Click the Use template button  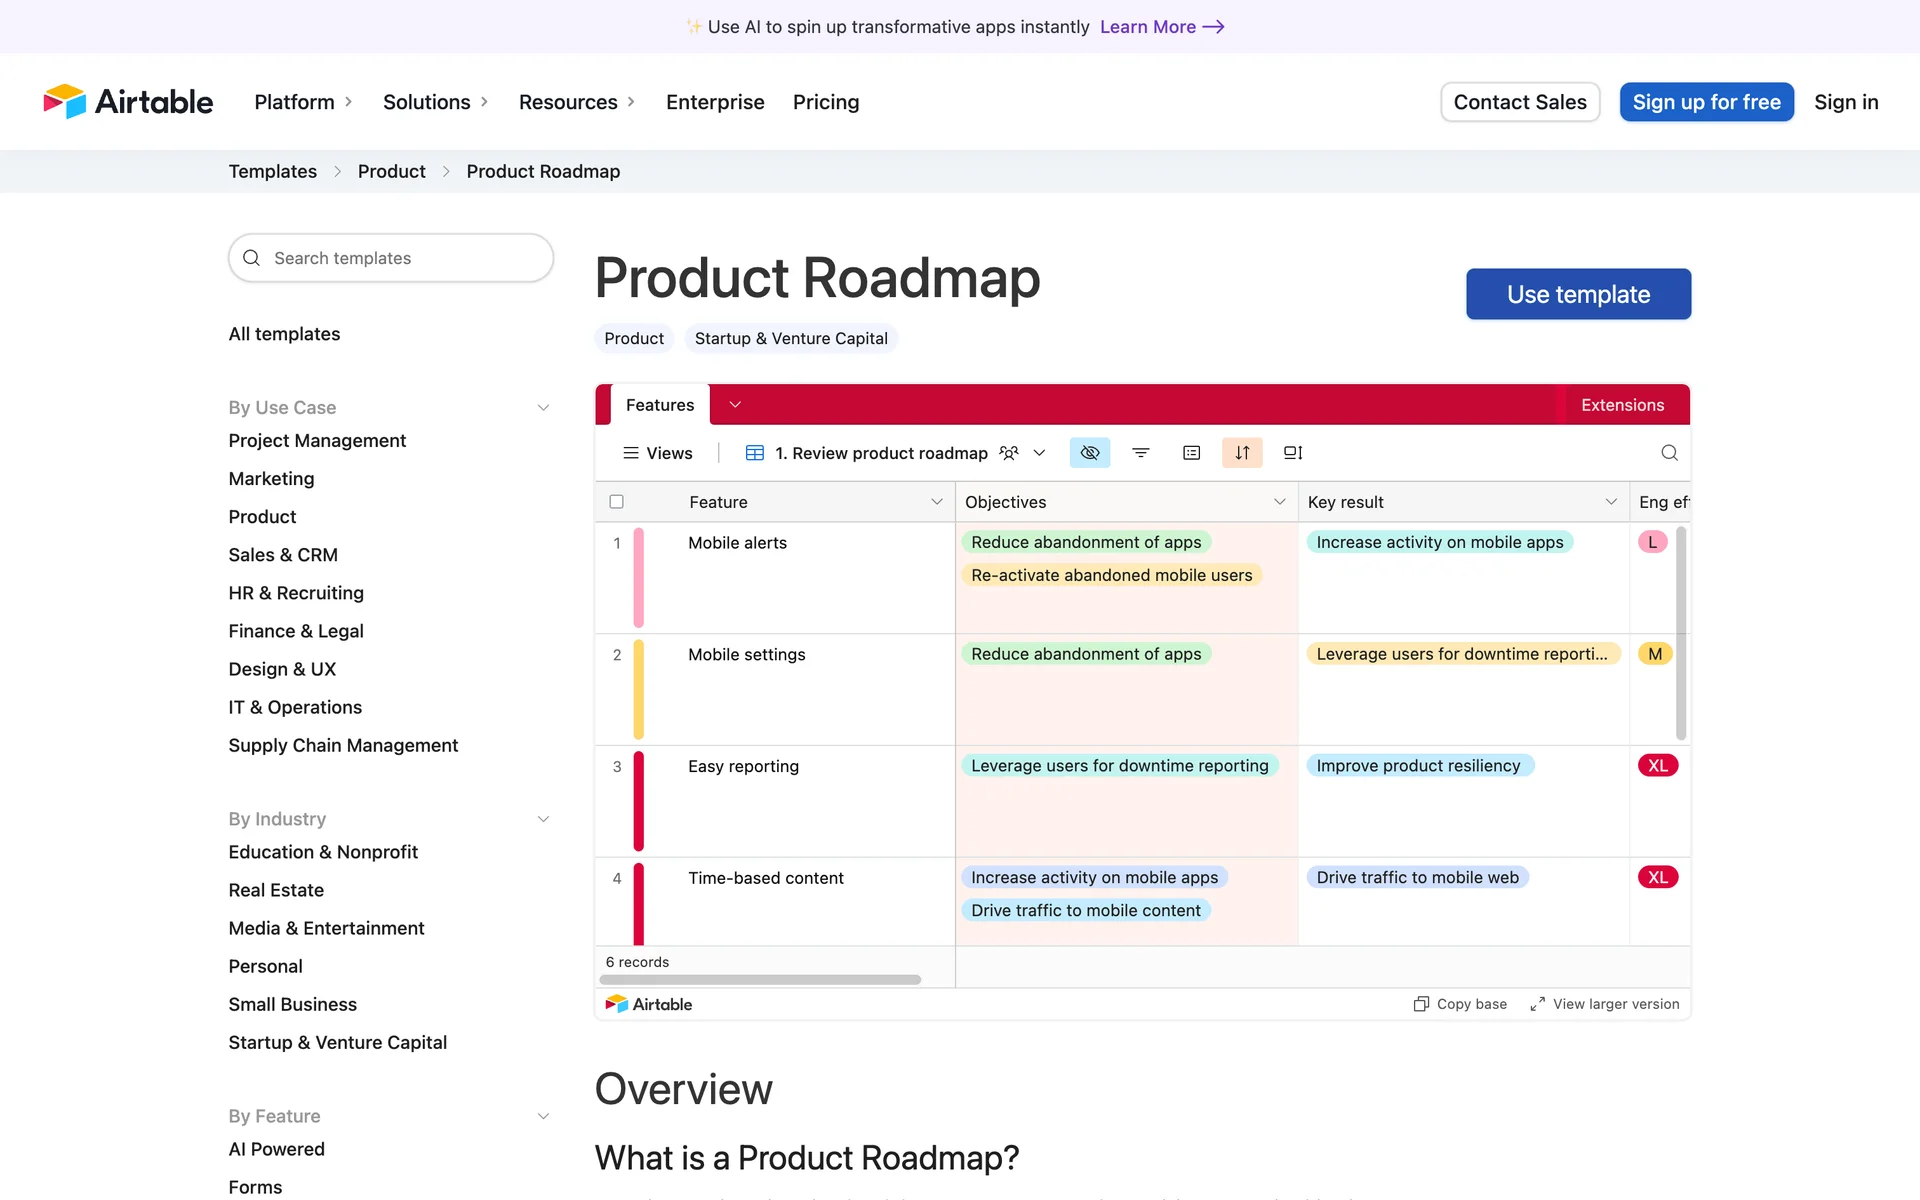click(x=1578, y=294)
